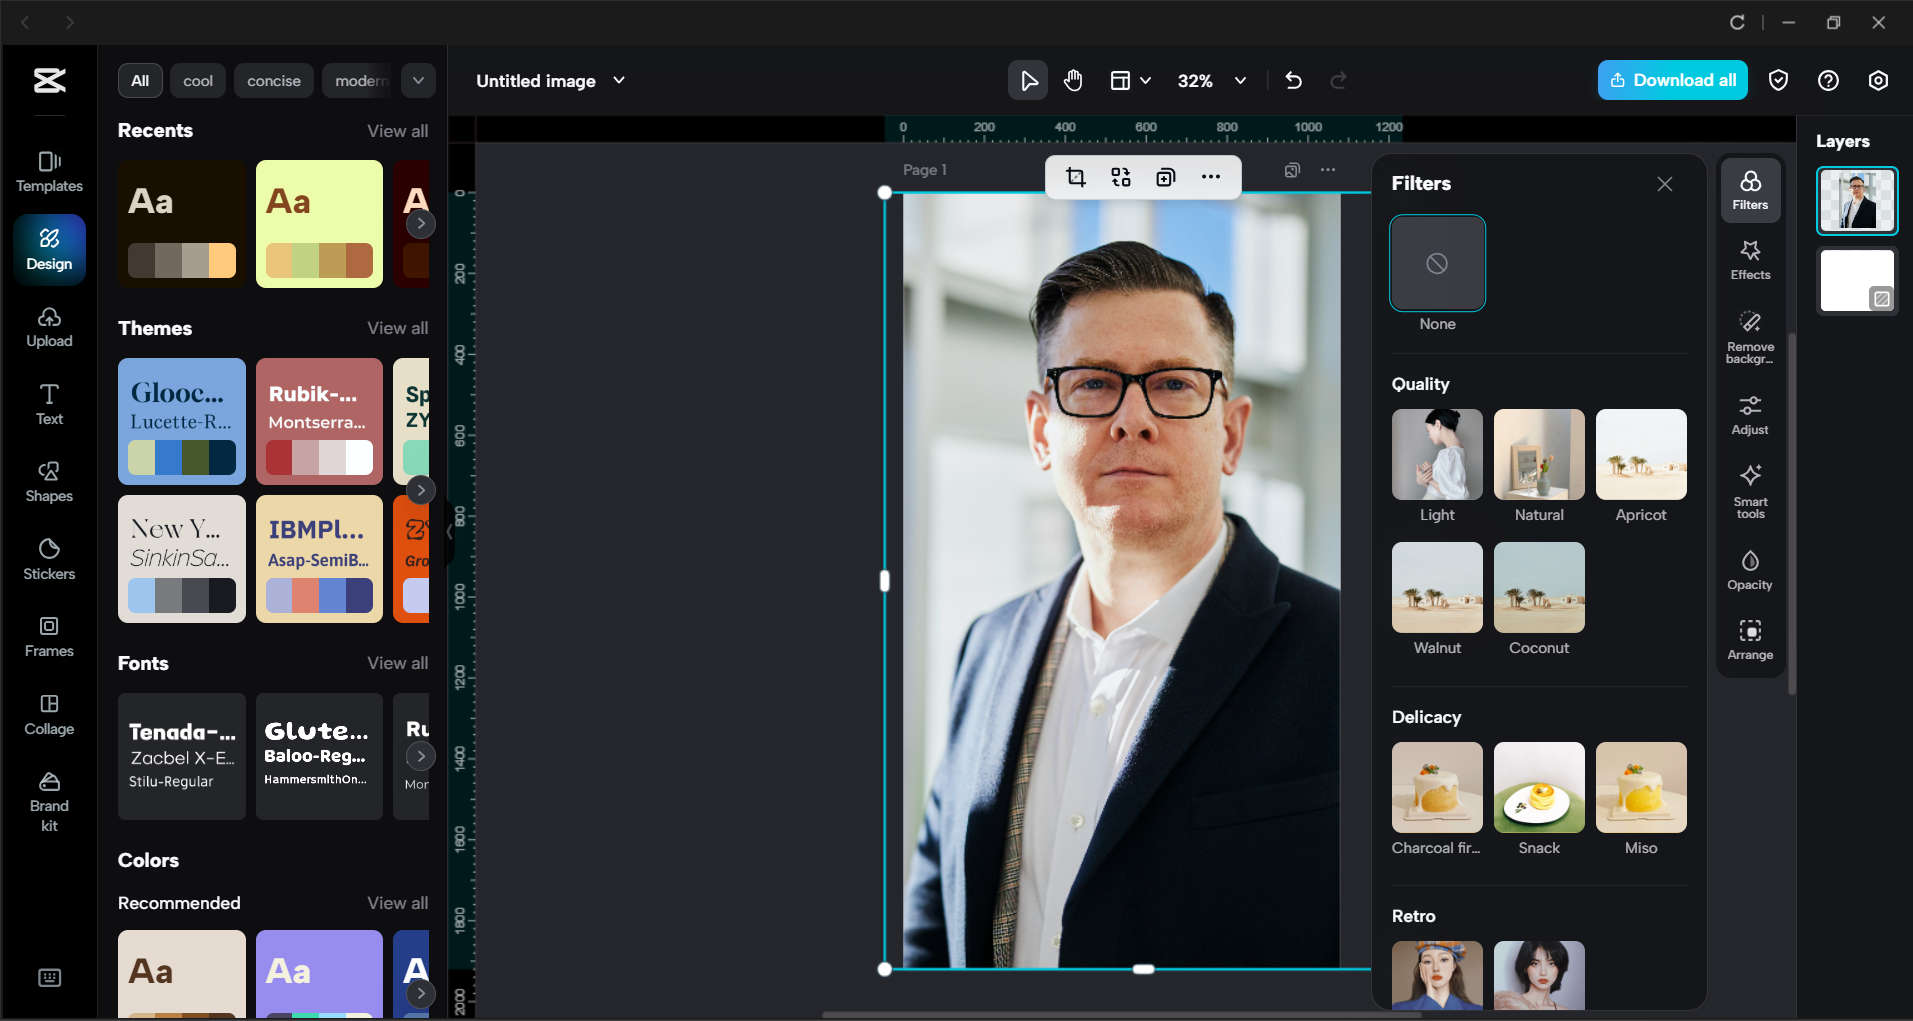Select the Adjust panel icon
The image size is (1913, 1021).
(1749, 413)
